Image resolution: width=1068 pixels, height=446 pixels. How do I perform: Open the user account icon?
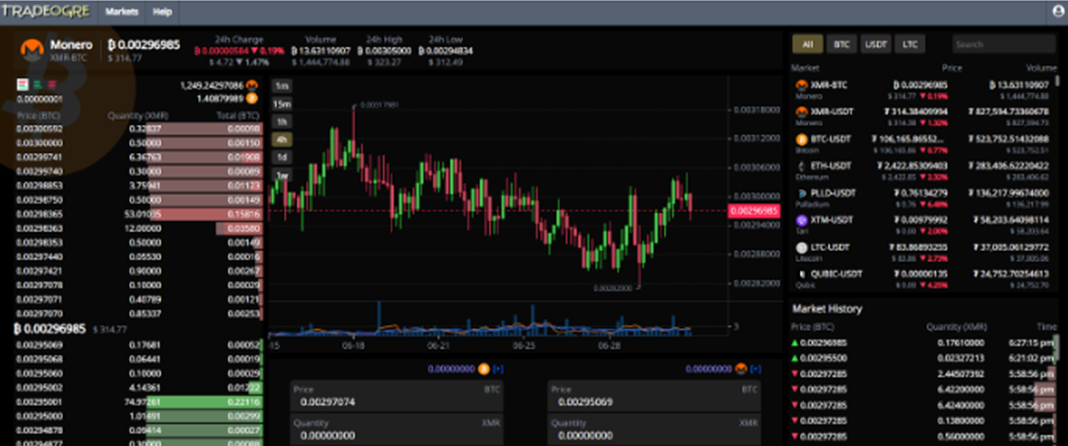(1058, 12)
